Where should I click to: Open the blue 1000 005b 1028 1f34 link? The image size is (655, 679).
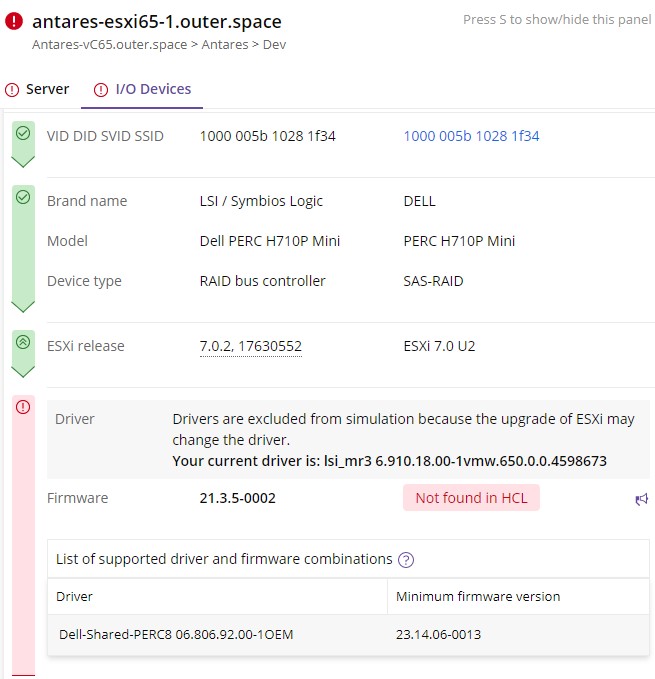click(x=471, y=136)
